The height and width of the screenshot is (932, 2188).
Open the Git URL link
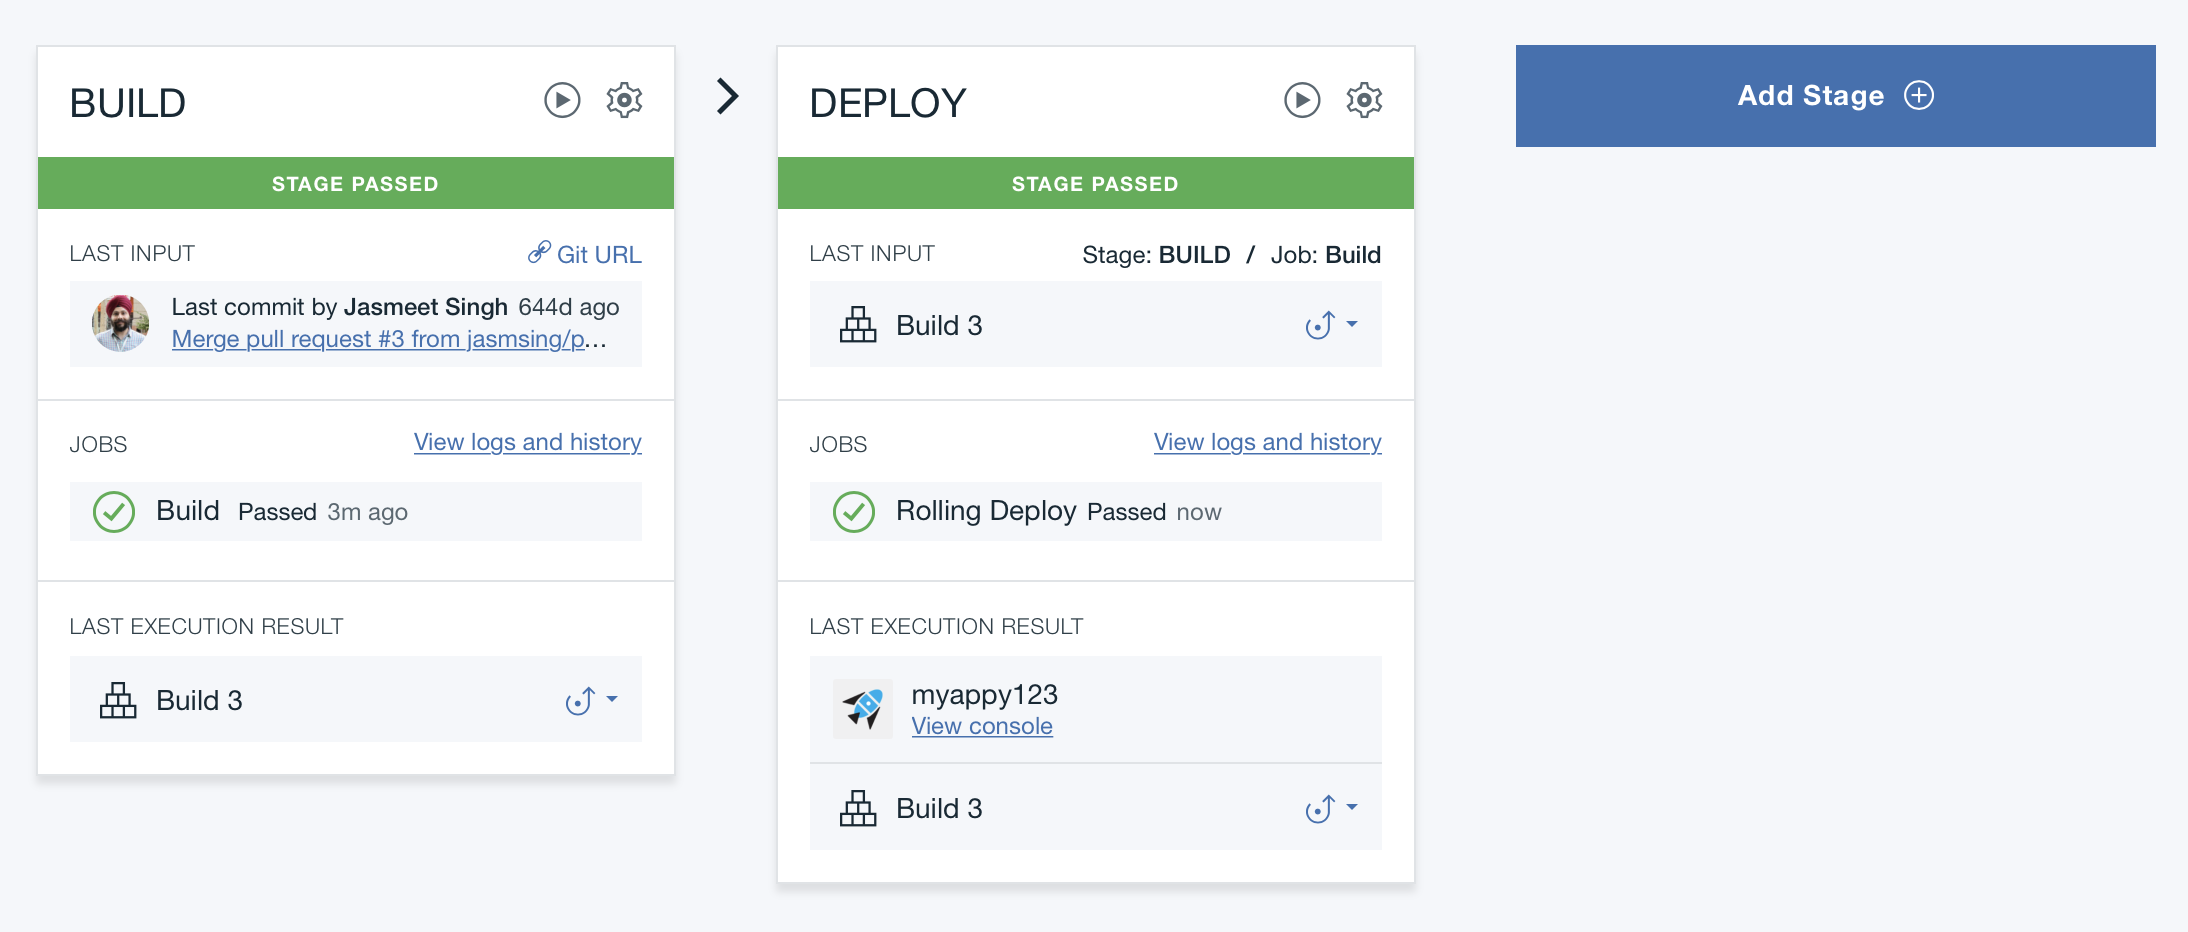[599, 254]
